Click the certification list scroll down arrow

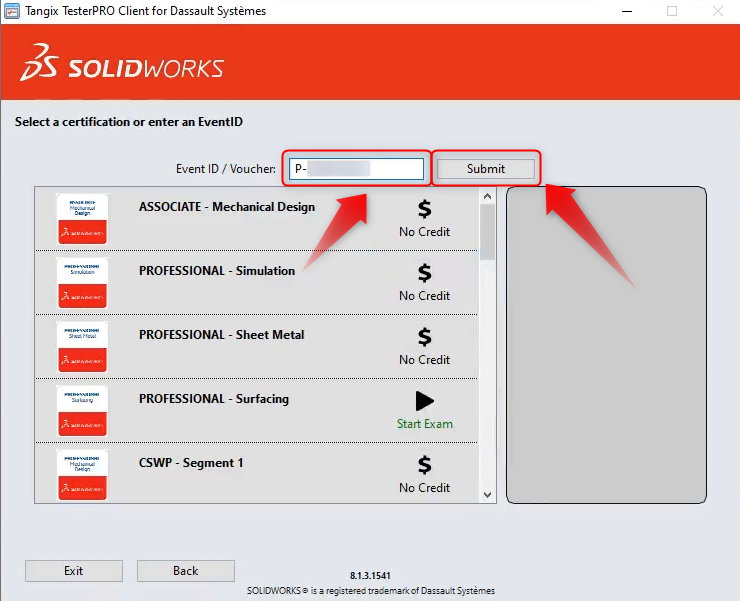tap(488, 495)
